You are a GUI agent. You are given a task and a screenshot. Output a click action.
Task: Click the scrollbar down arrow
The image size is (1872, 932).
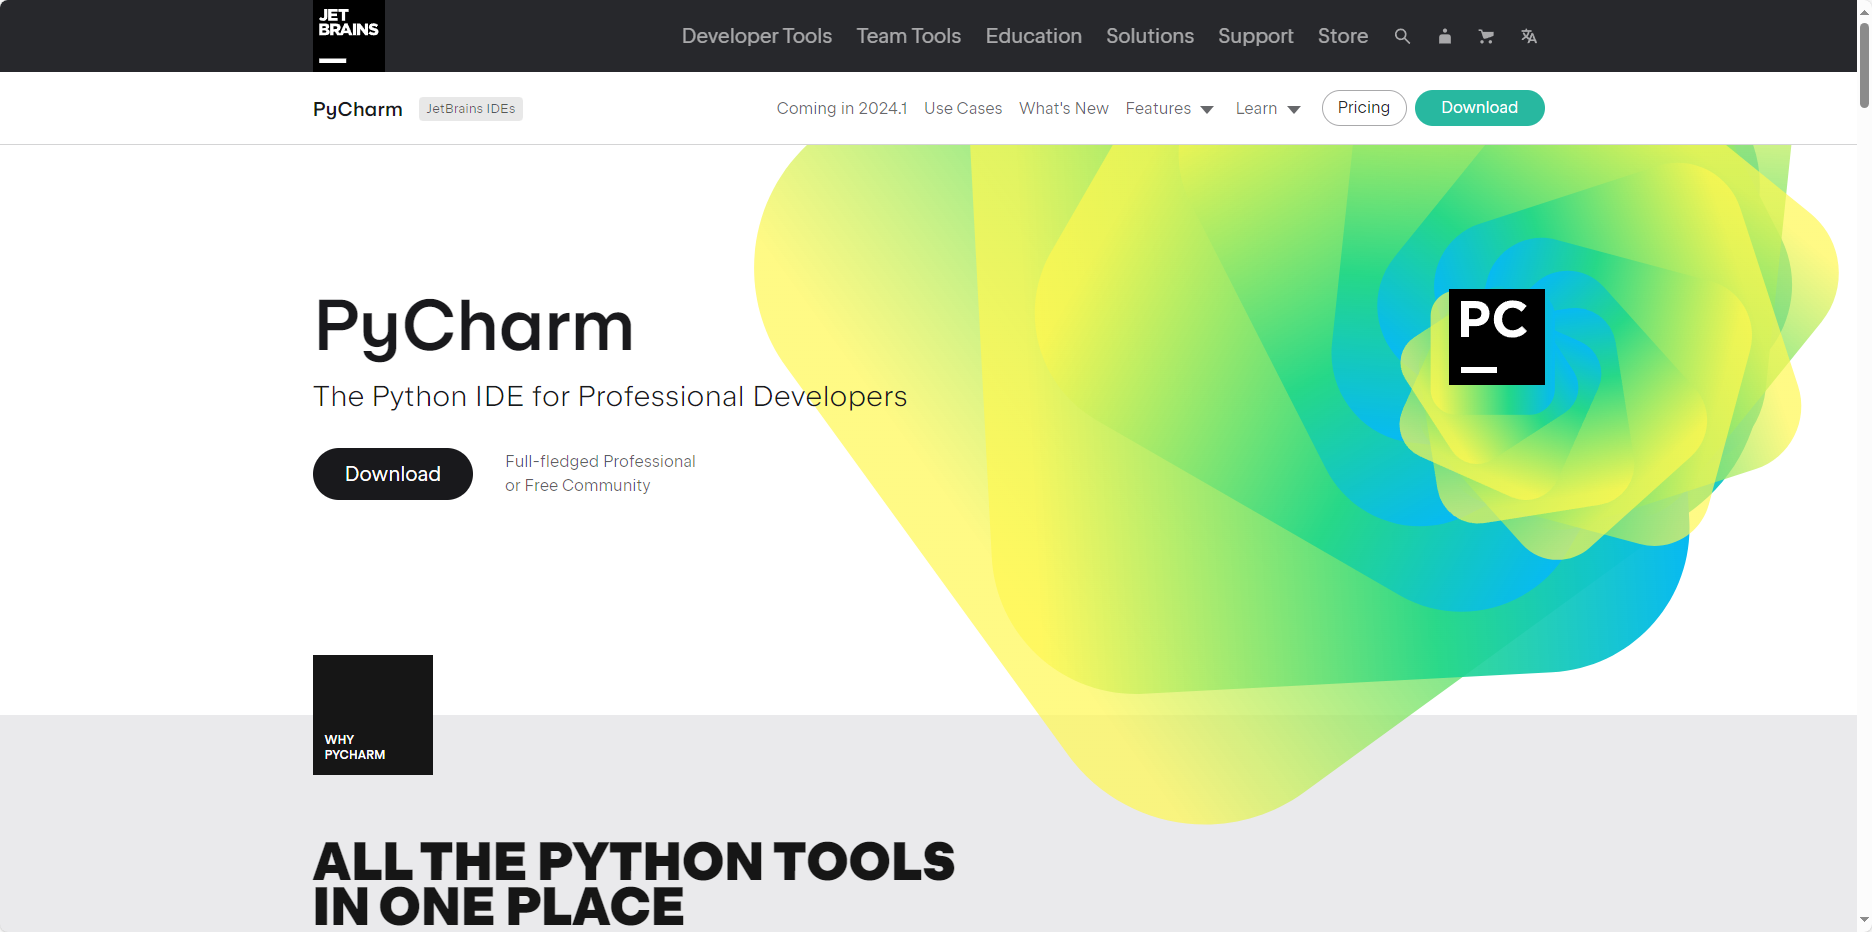tap(1864, 921)
